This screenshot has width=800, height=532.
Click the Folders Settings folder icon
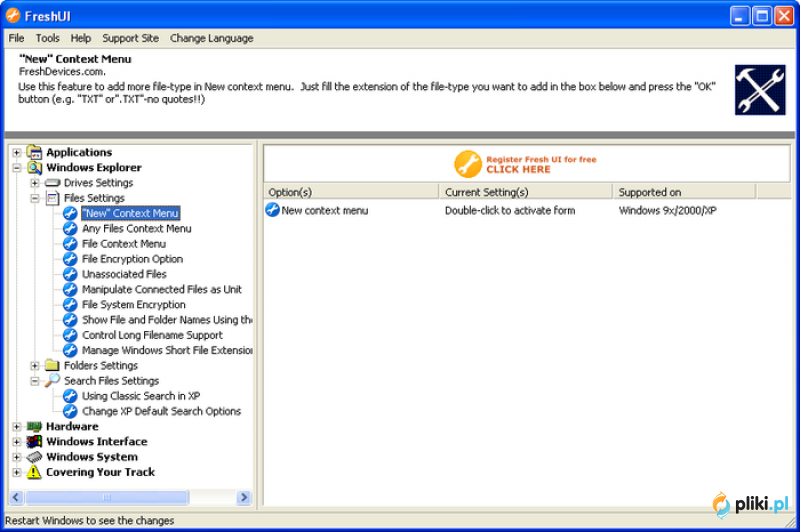tap(52, 365)
